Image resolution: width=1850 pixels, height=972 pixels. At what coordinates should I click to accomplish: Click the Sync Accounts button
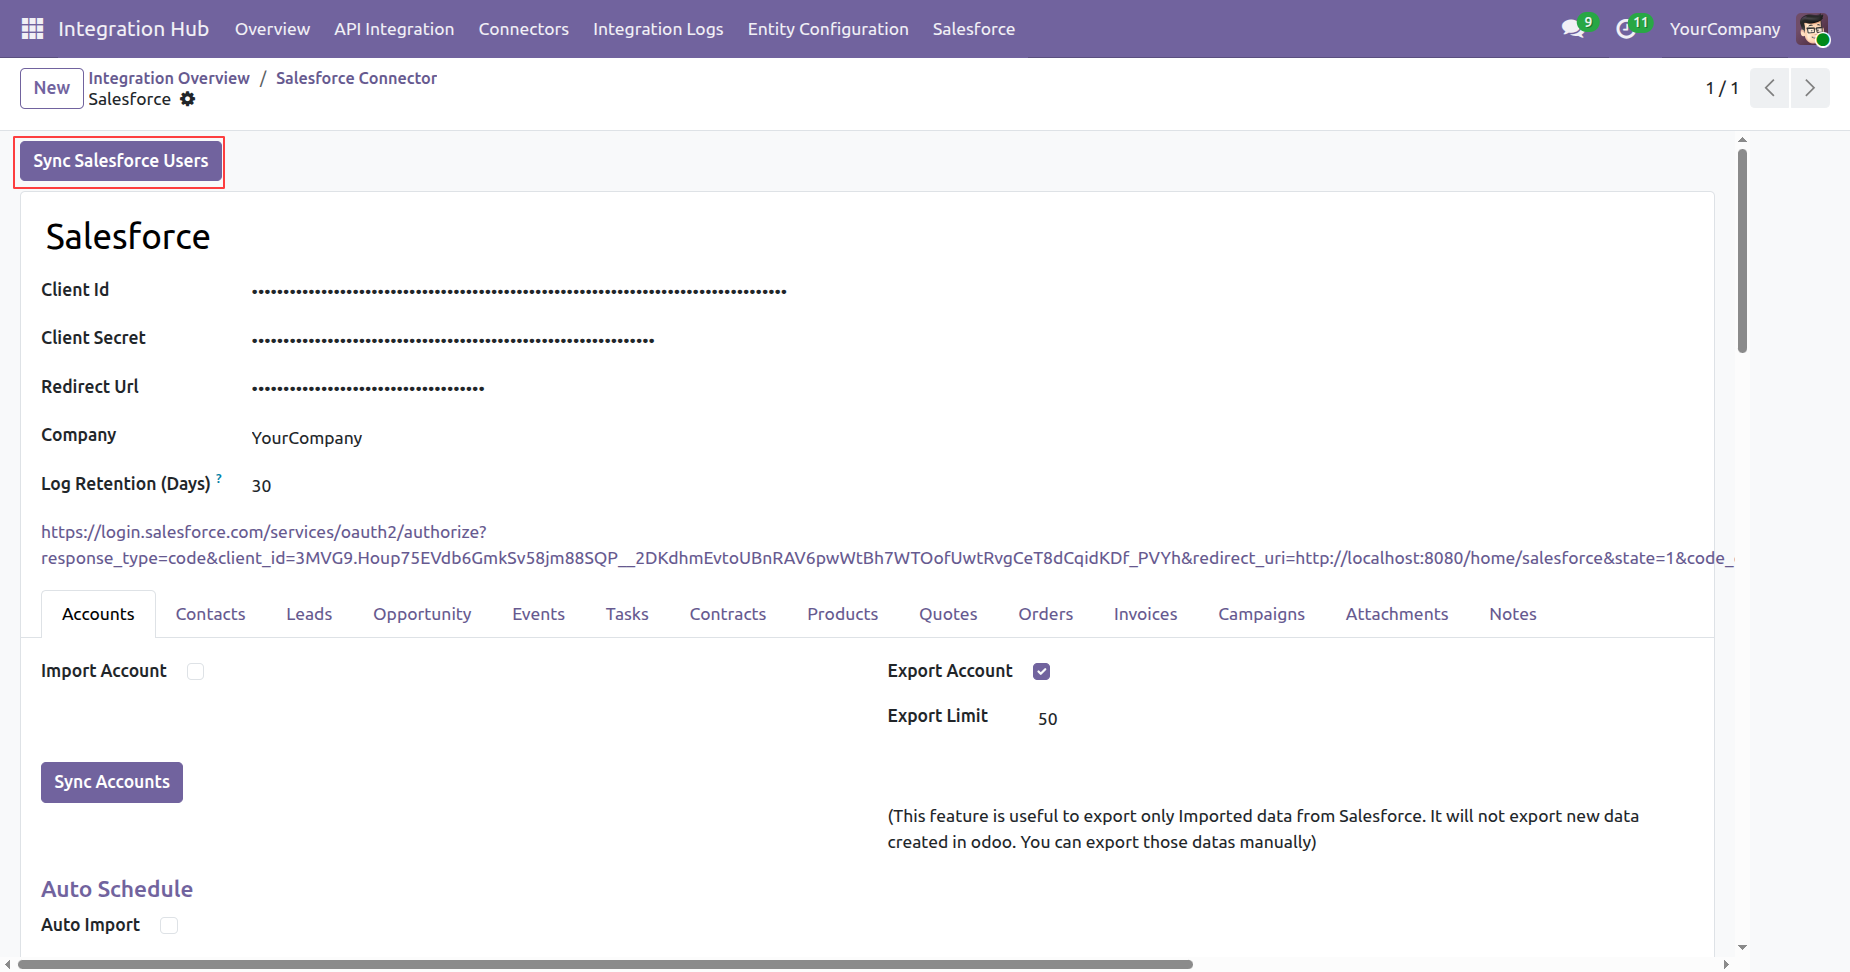click(x=112, y=782)
